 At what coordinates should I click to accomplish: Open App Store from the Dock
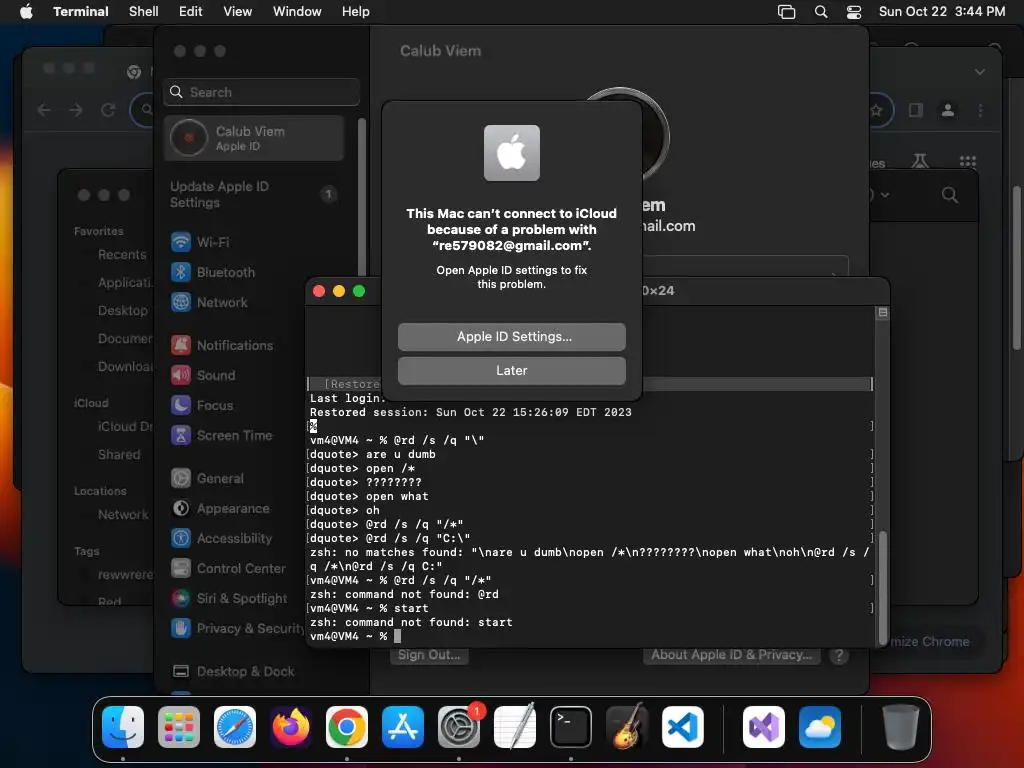pyautogui.click(x=403, y=727)
